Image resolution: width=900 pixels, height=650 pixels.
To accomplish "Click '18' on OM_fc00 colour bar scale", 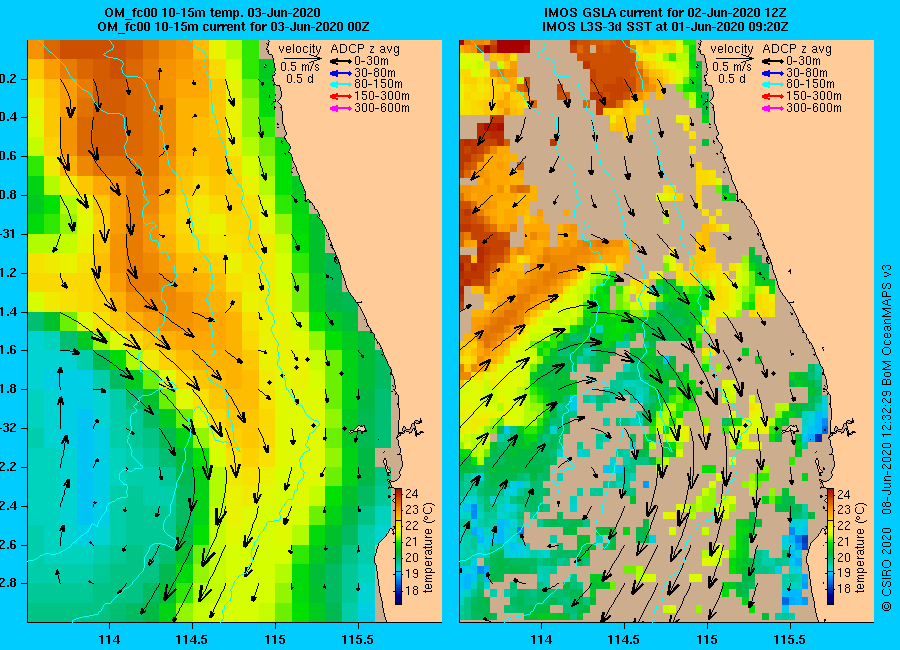I will (412, 589).
